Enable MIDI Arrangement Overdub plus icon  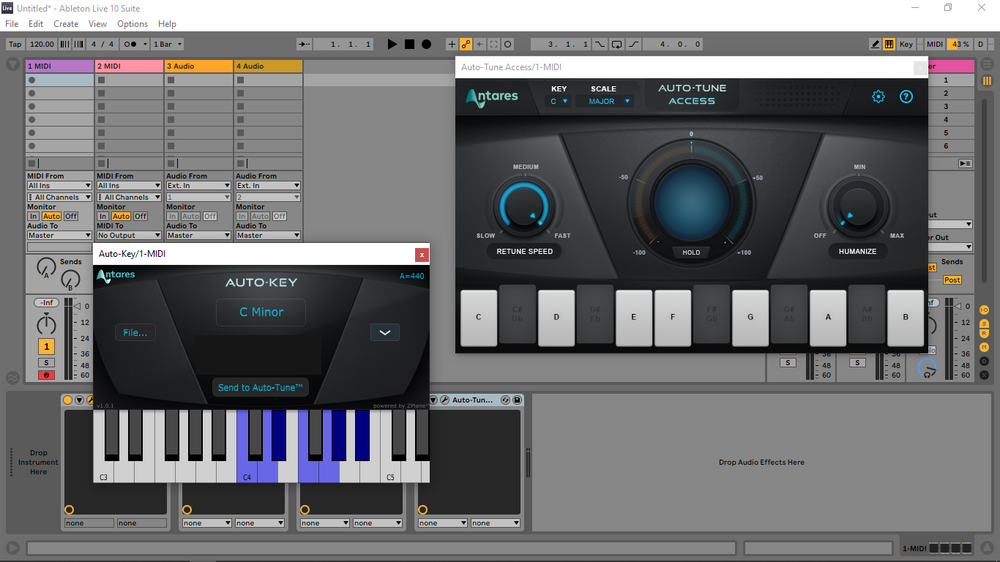452,44
